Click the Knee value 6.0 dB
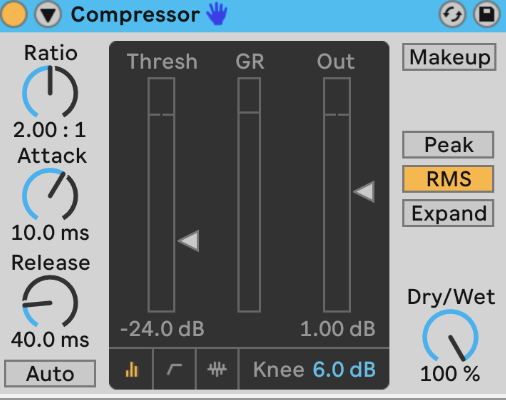This screenshot has height=400, width=506. coord(344,369)
